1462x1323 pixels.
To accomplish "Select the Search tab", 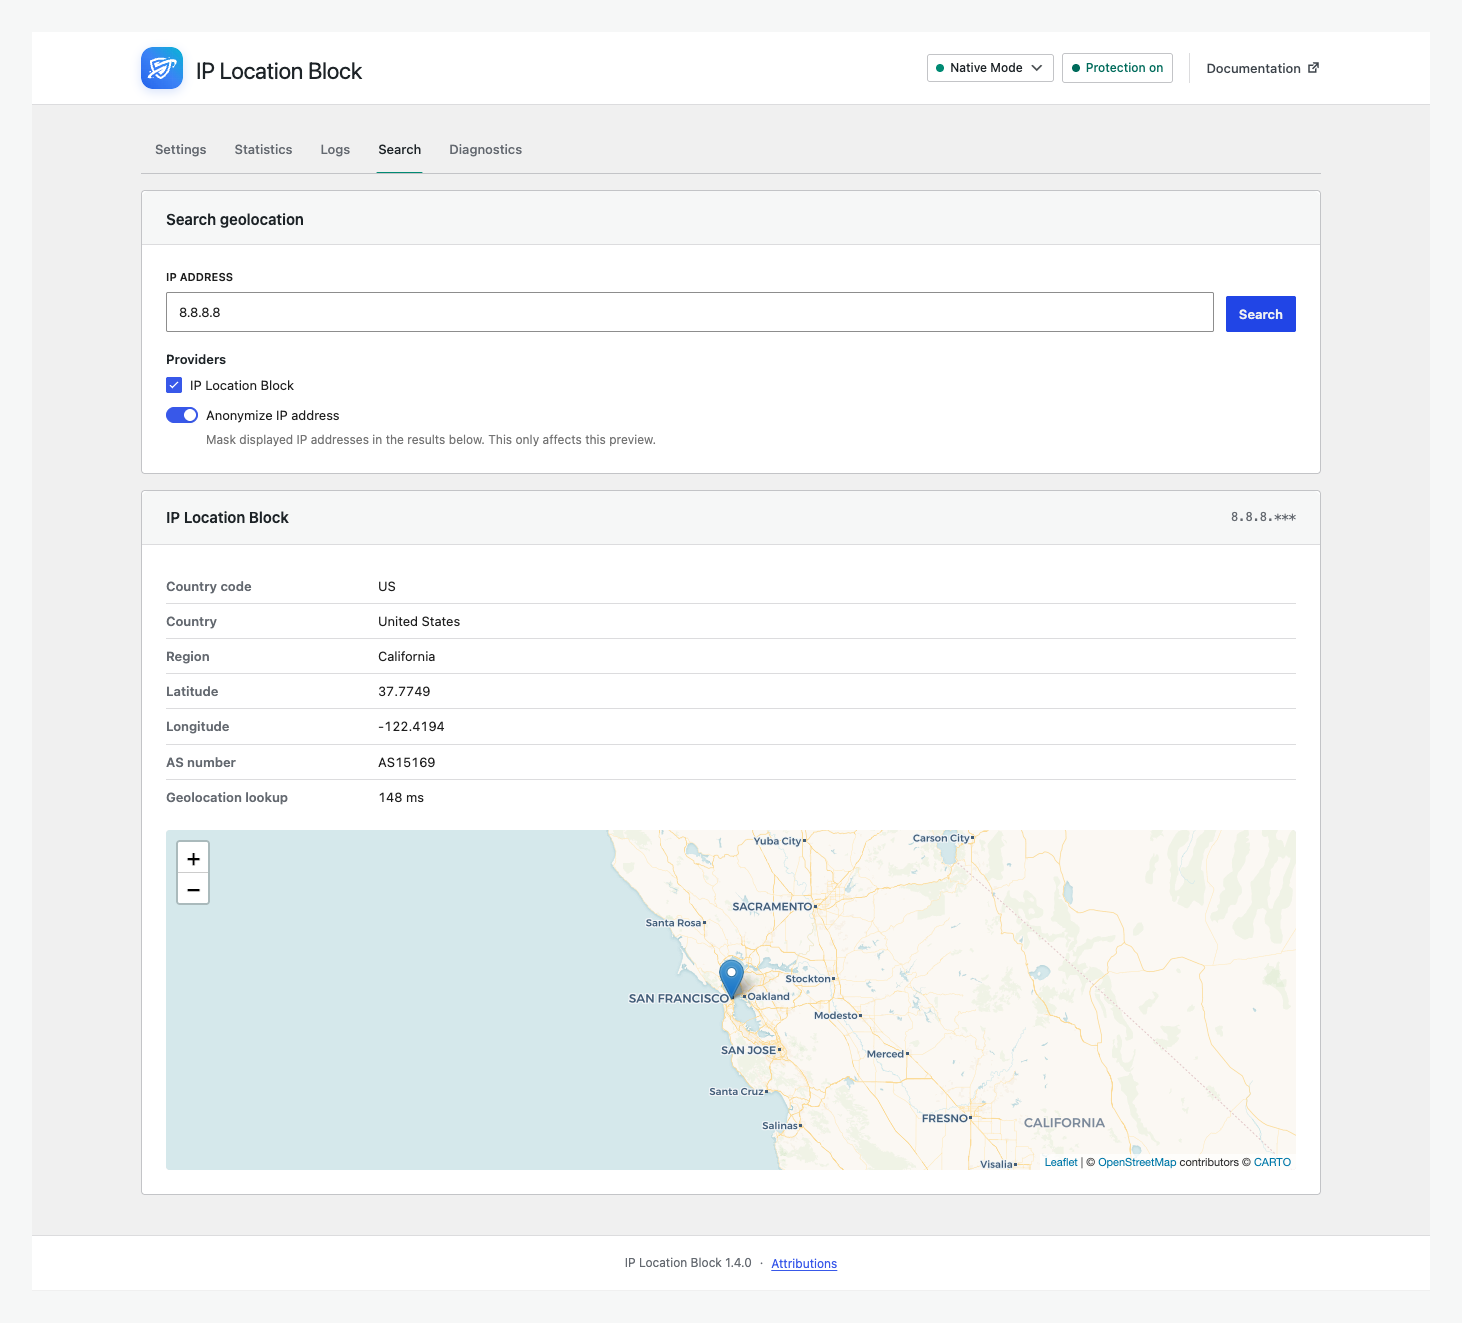I will pyautogui.click(x=400, y=149).
